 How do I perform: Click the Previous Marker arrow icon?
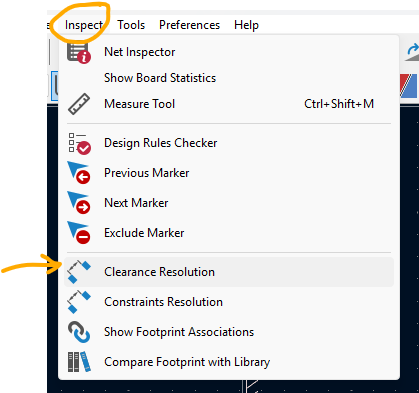(79, 173)
